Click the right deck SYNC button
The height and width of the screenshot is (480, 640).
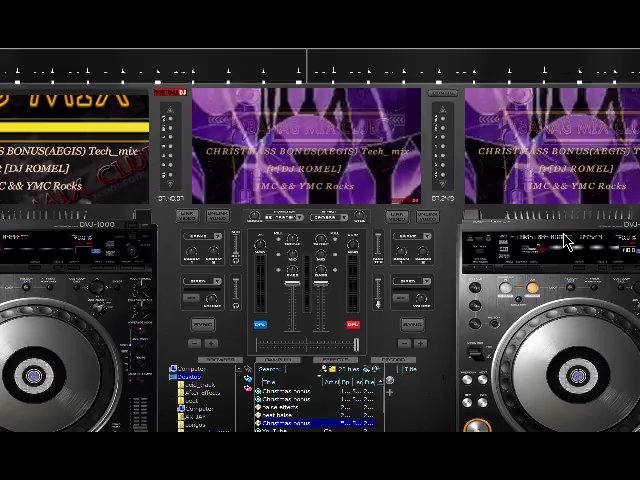pos(413,325)
